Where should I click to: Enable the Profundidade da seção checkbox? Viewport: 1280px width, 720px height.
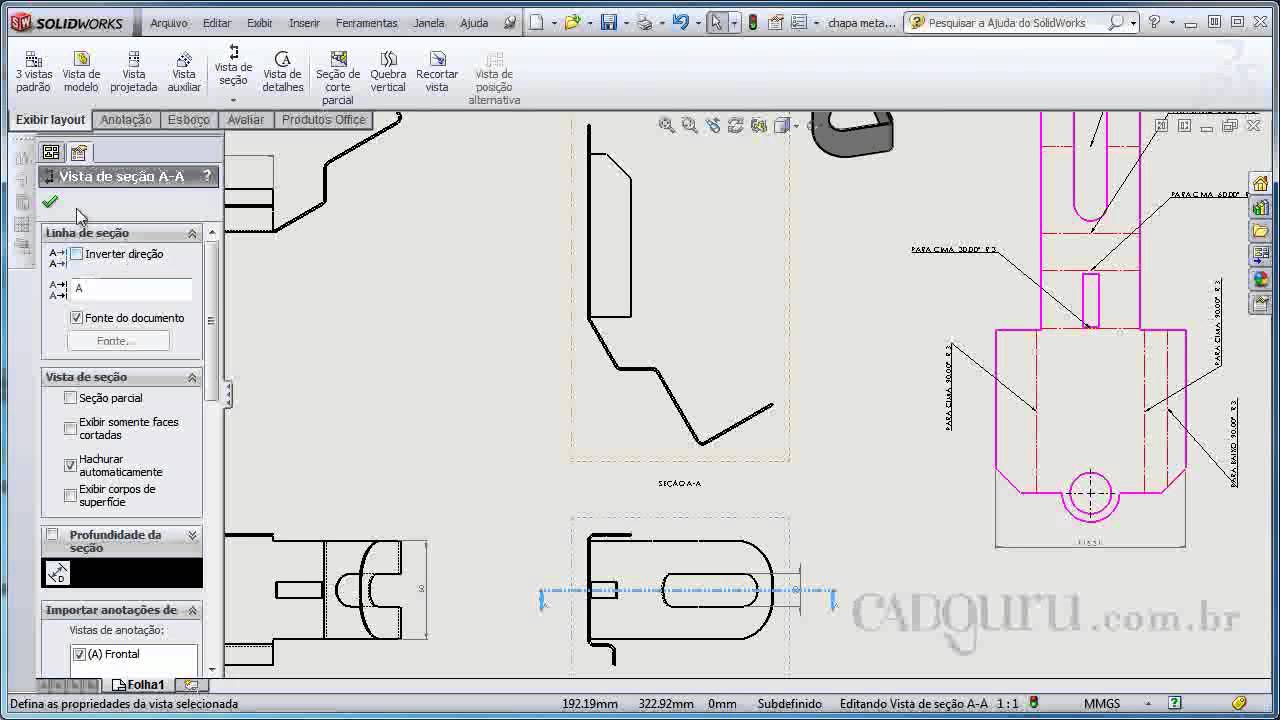52,535
